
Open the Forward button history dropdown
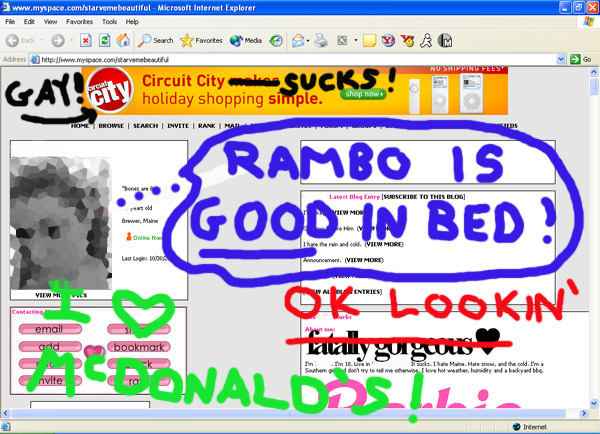coord(72,40)
